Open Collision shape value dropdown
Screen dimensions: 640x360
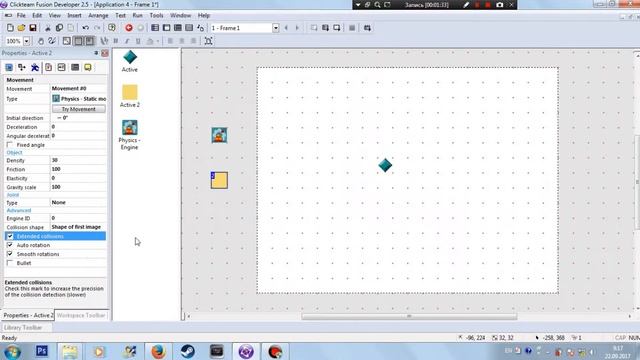(x=78, y=227)
